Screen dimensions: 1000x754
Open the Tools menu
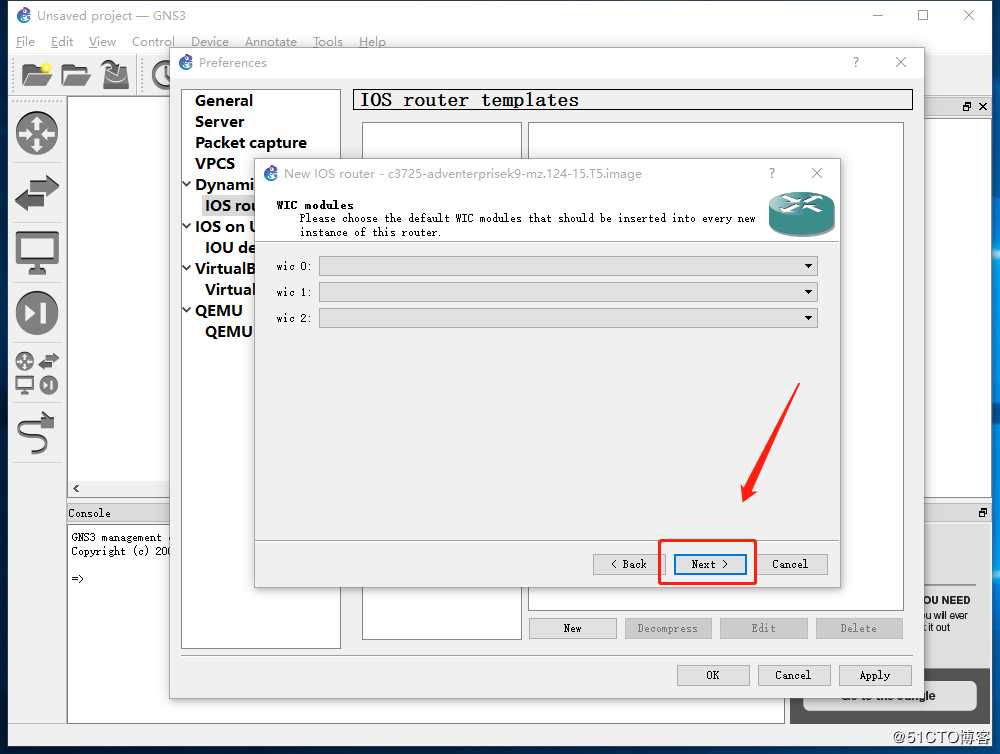pyautogui.click(x=327, y=41)
